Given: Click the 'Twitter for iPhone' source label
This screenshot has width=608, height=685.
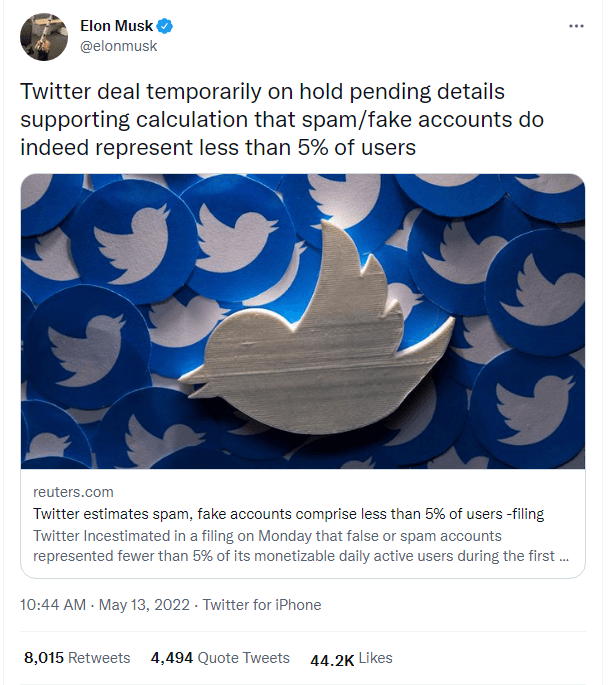Looking at the screenshot, I should coord(262,604).
